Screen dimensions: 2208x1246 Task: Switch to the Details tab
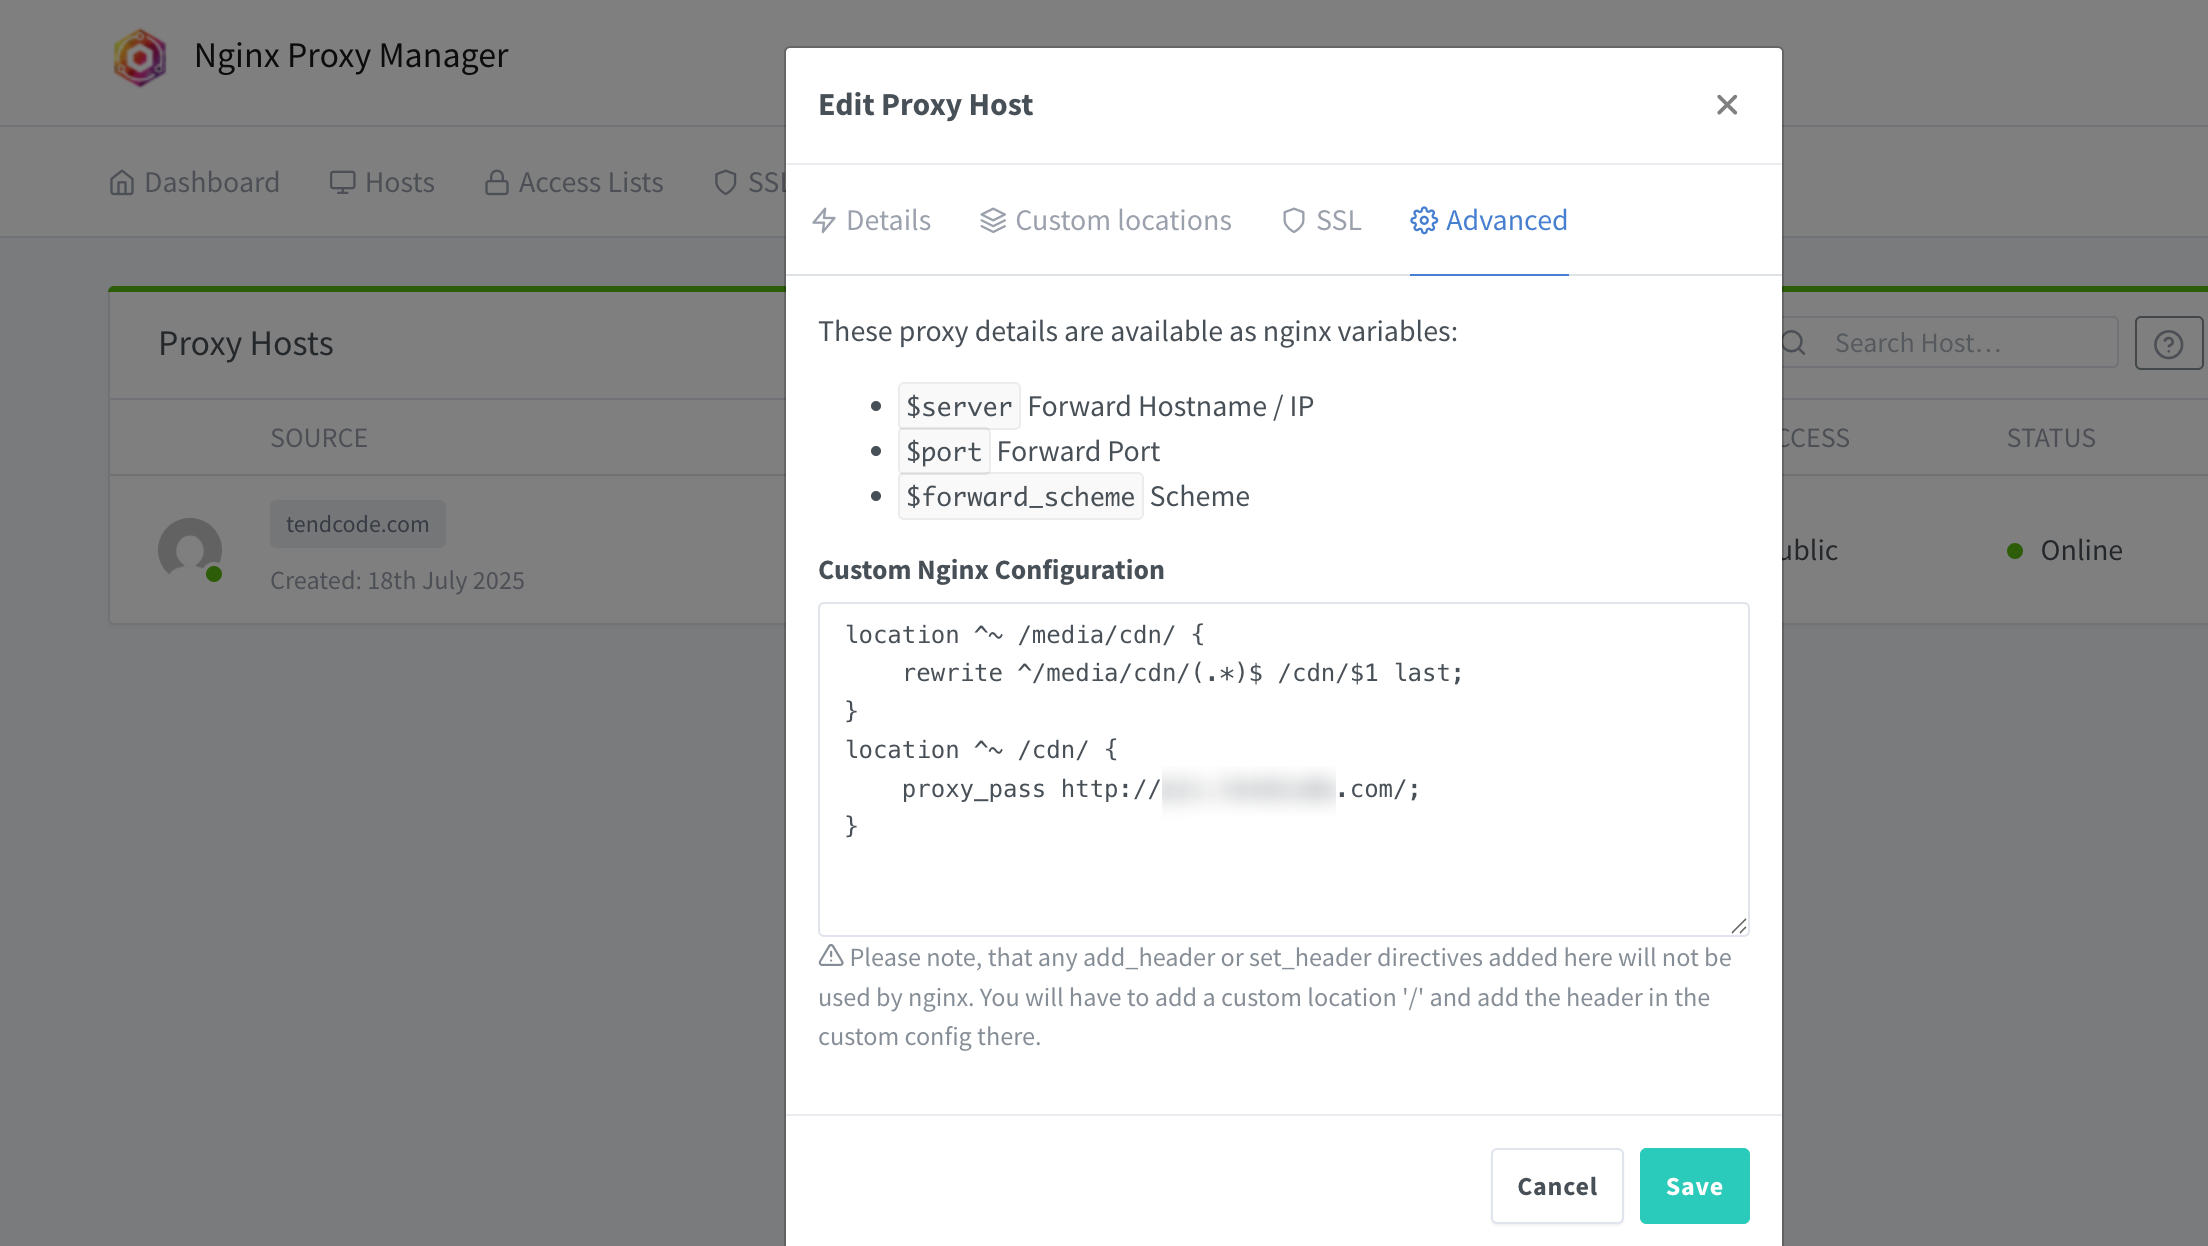click(x=871, y=220)
